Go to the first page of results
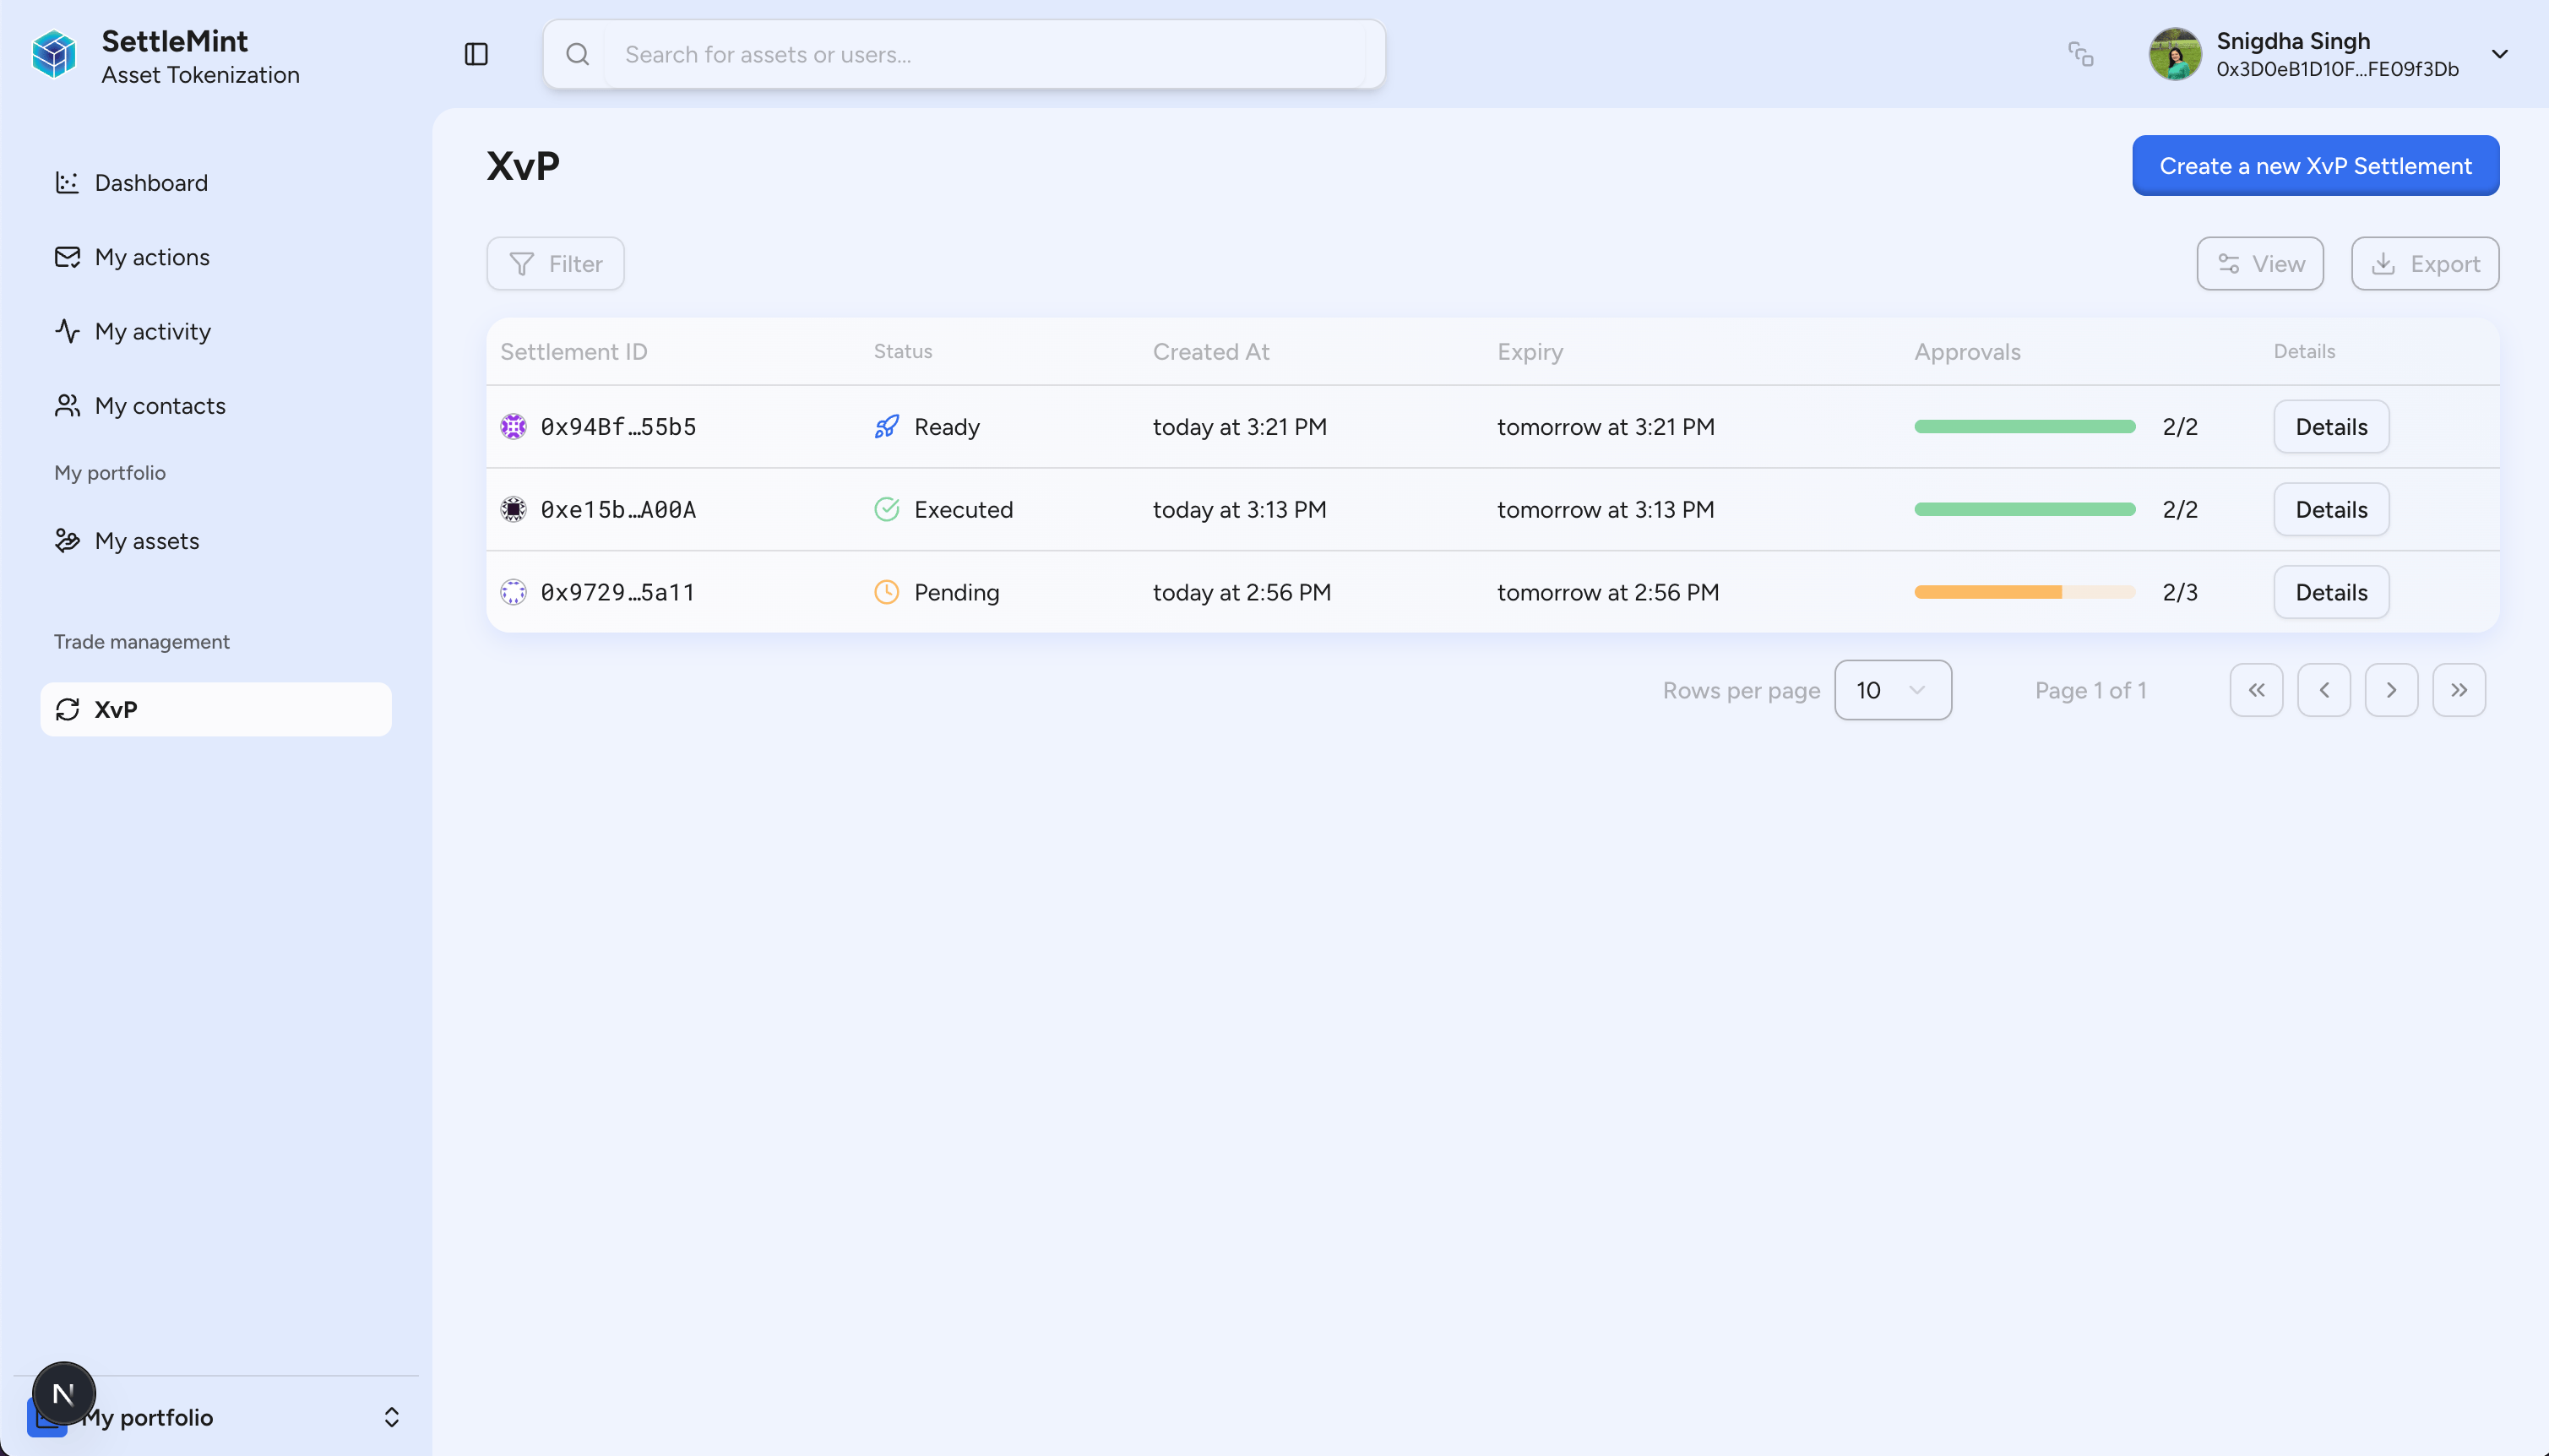Image resolution: width=2549 pixels, height=1456 pixels. [x=2256, y=690]
